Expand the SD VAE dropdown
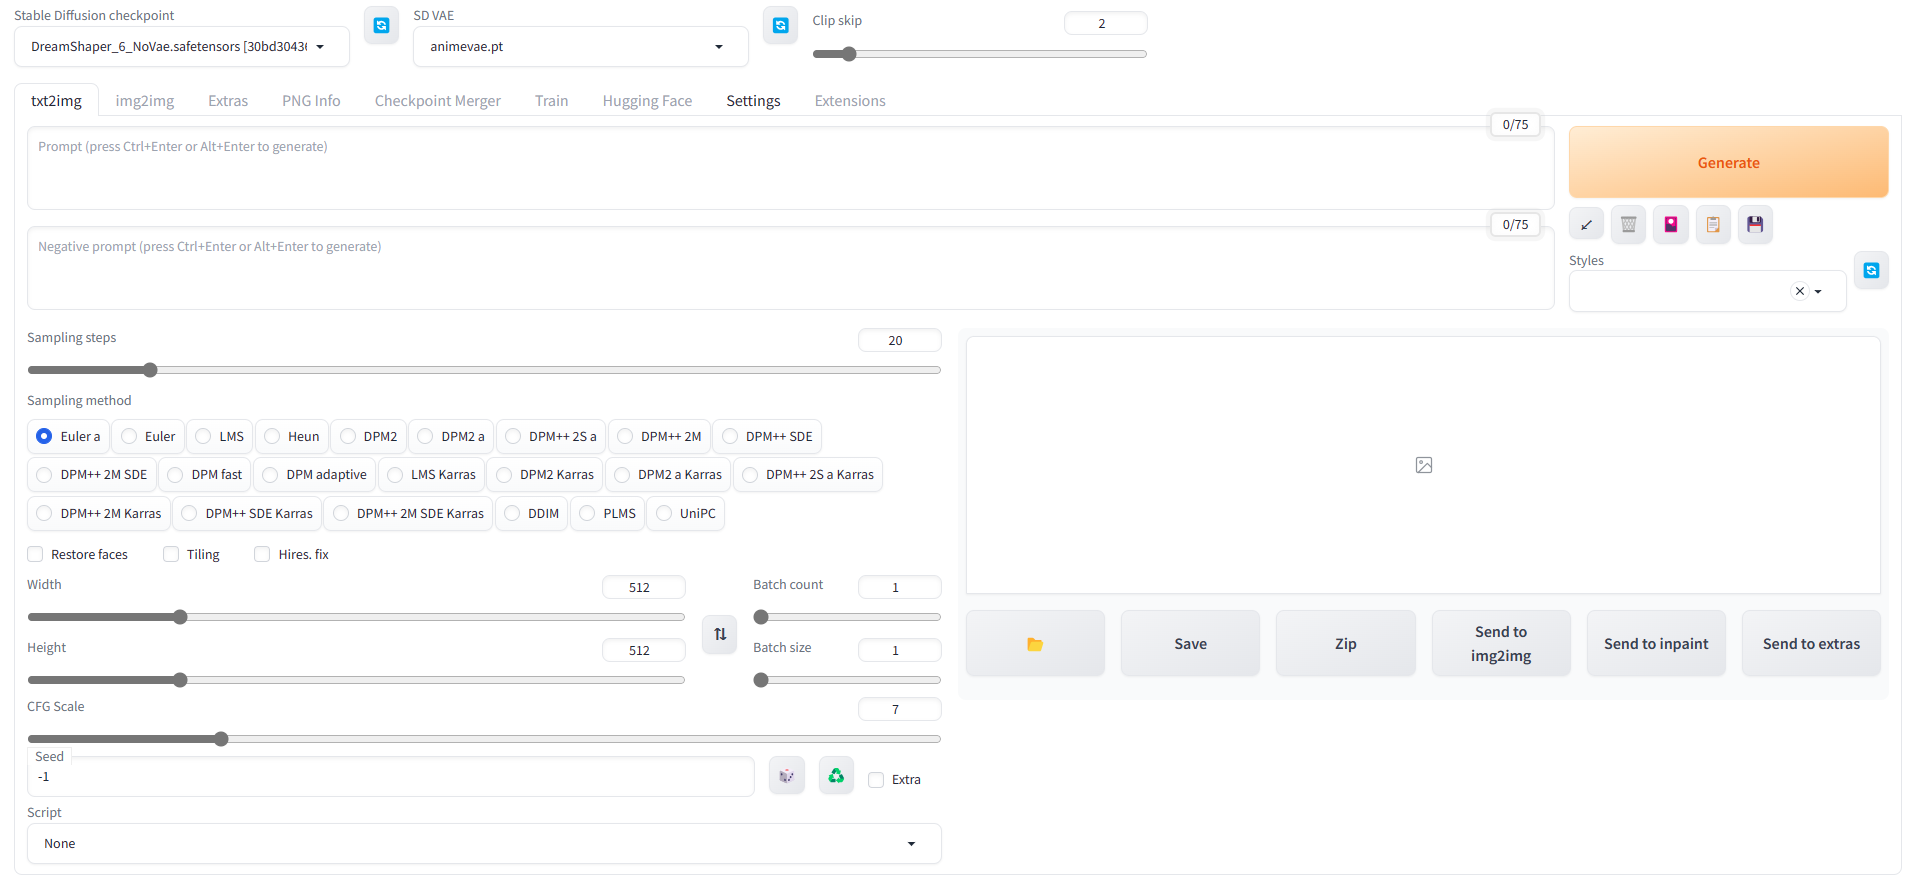 (580, 47)
